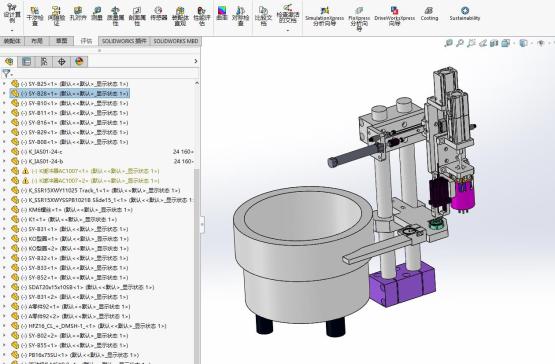Open 比较文档 compare documents
Image resolution: width=555 pixels, height=364 pixels.
tap(263, 16)
